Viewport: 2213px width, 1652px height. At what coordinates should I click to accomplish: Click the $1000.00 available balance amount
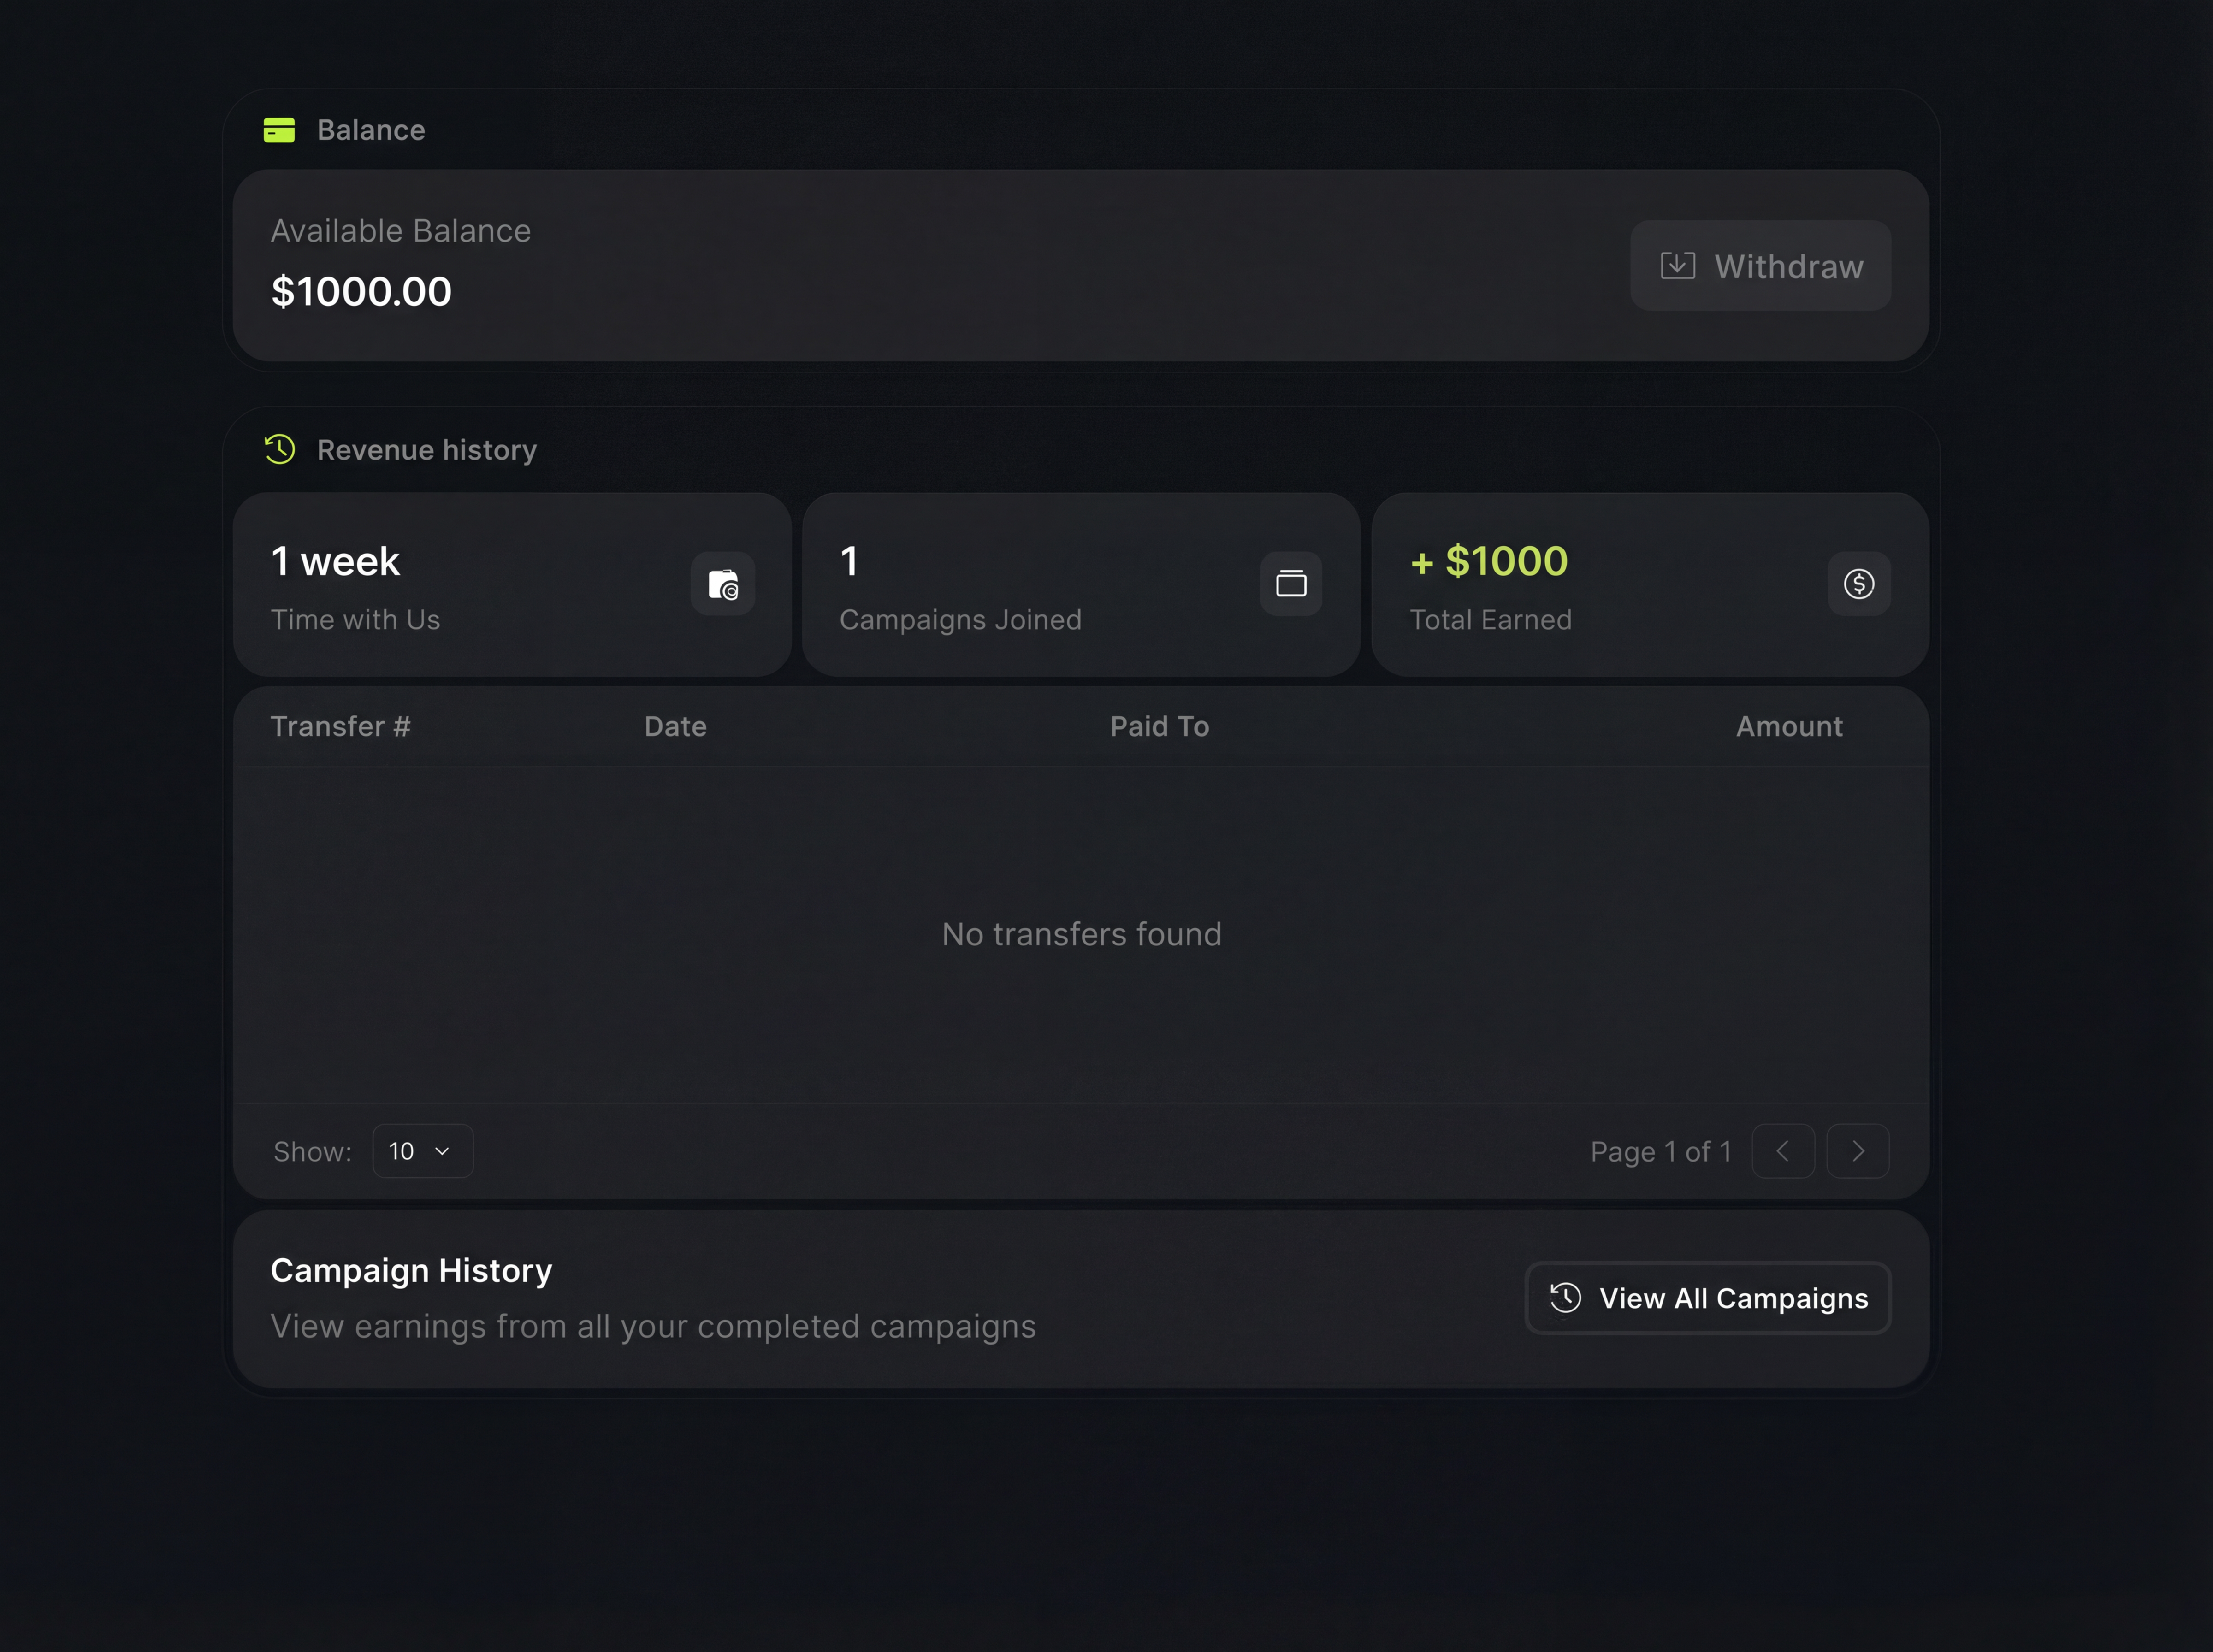[x=361, y=292]
